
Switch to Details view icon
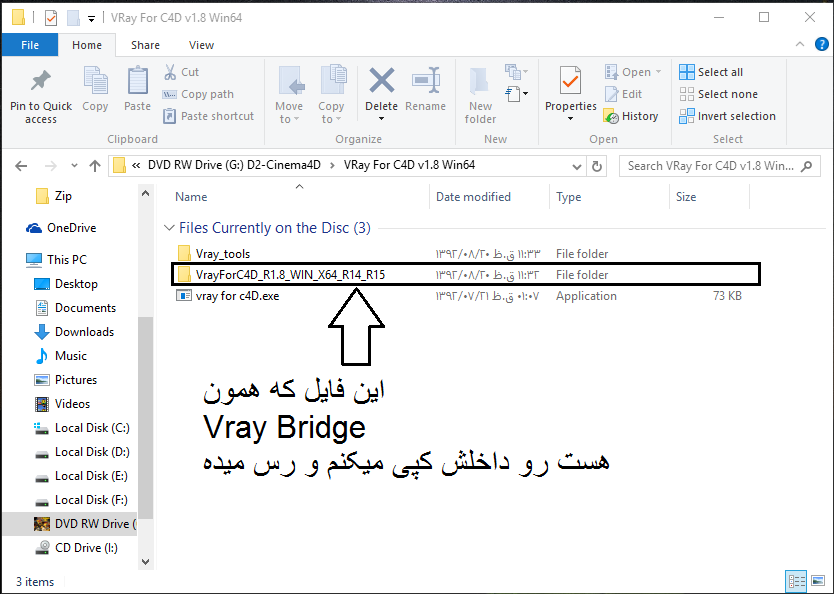(796, 581)
